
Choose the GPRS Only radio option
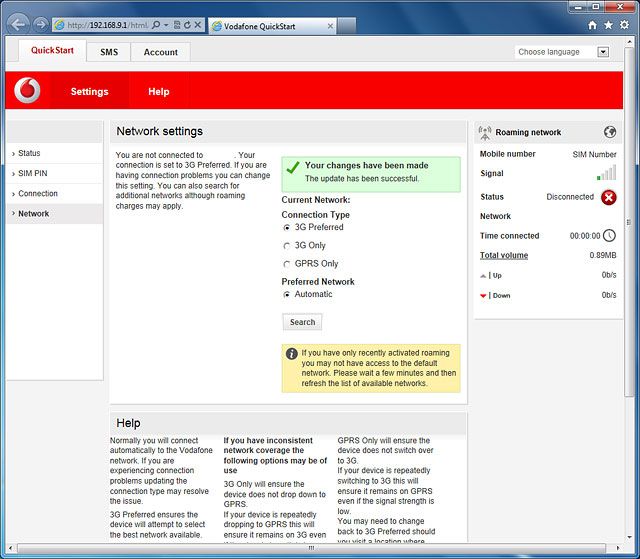pos(287,264)
